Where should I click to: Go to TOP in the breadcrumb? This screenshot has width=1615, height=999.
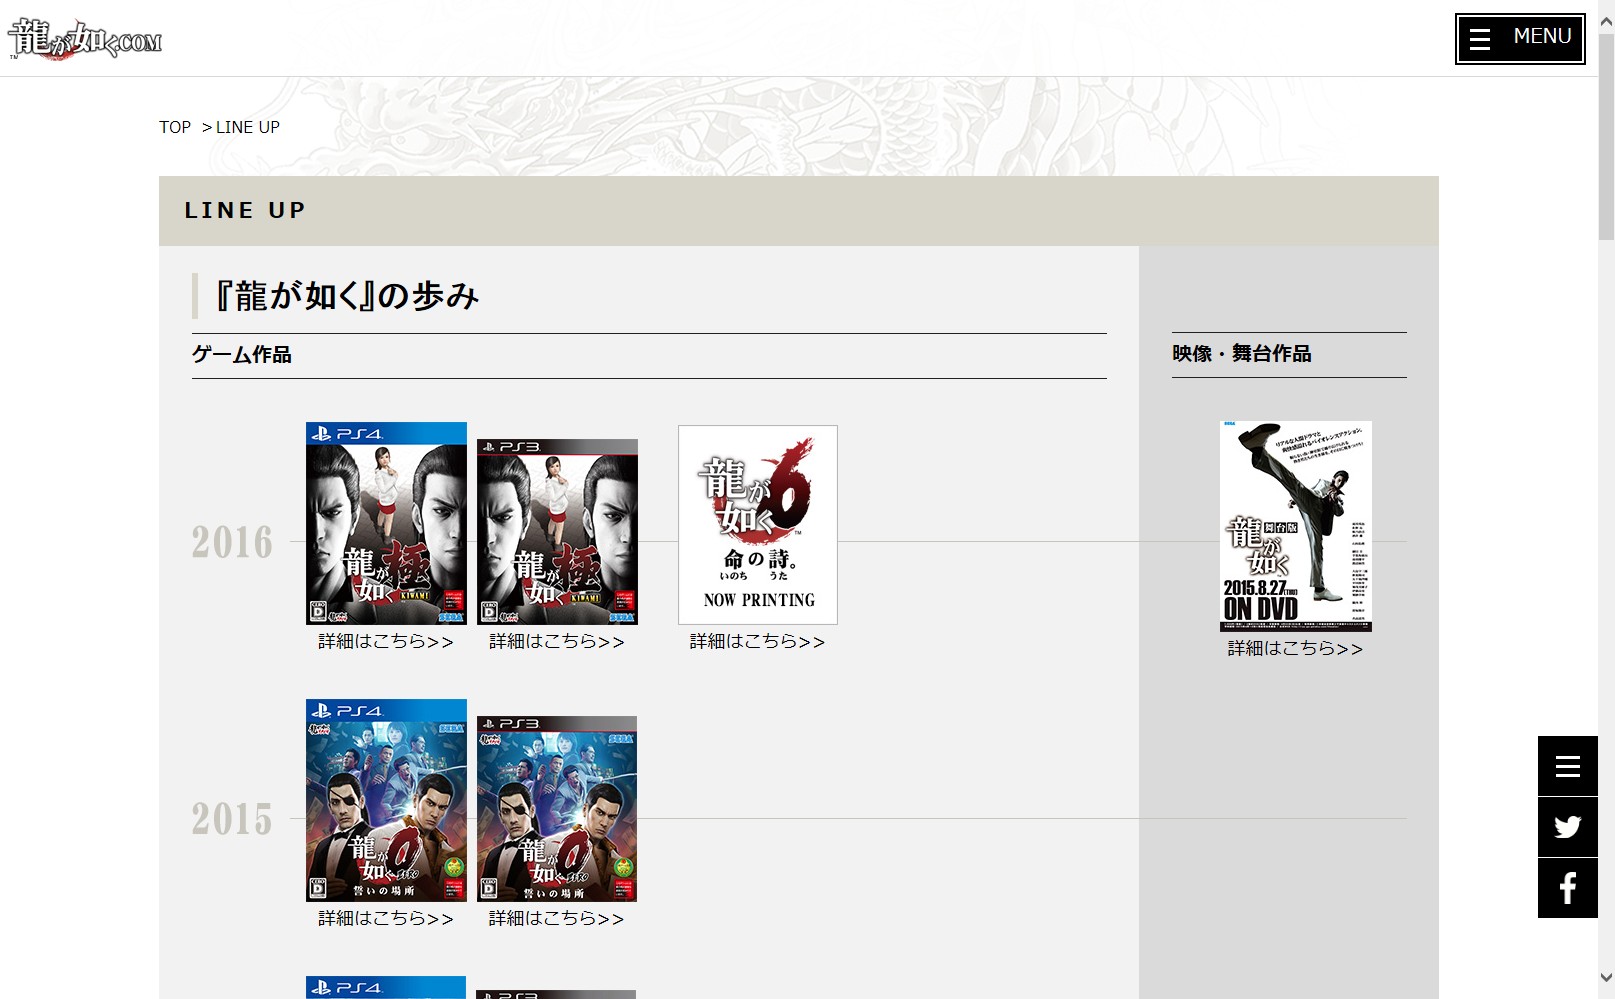click(x=175, y=127)
